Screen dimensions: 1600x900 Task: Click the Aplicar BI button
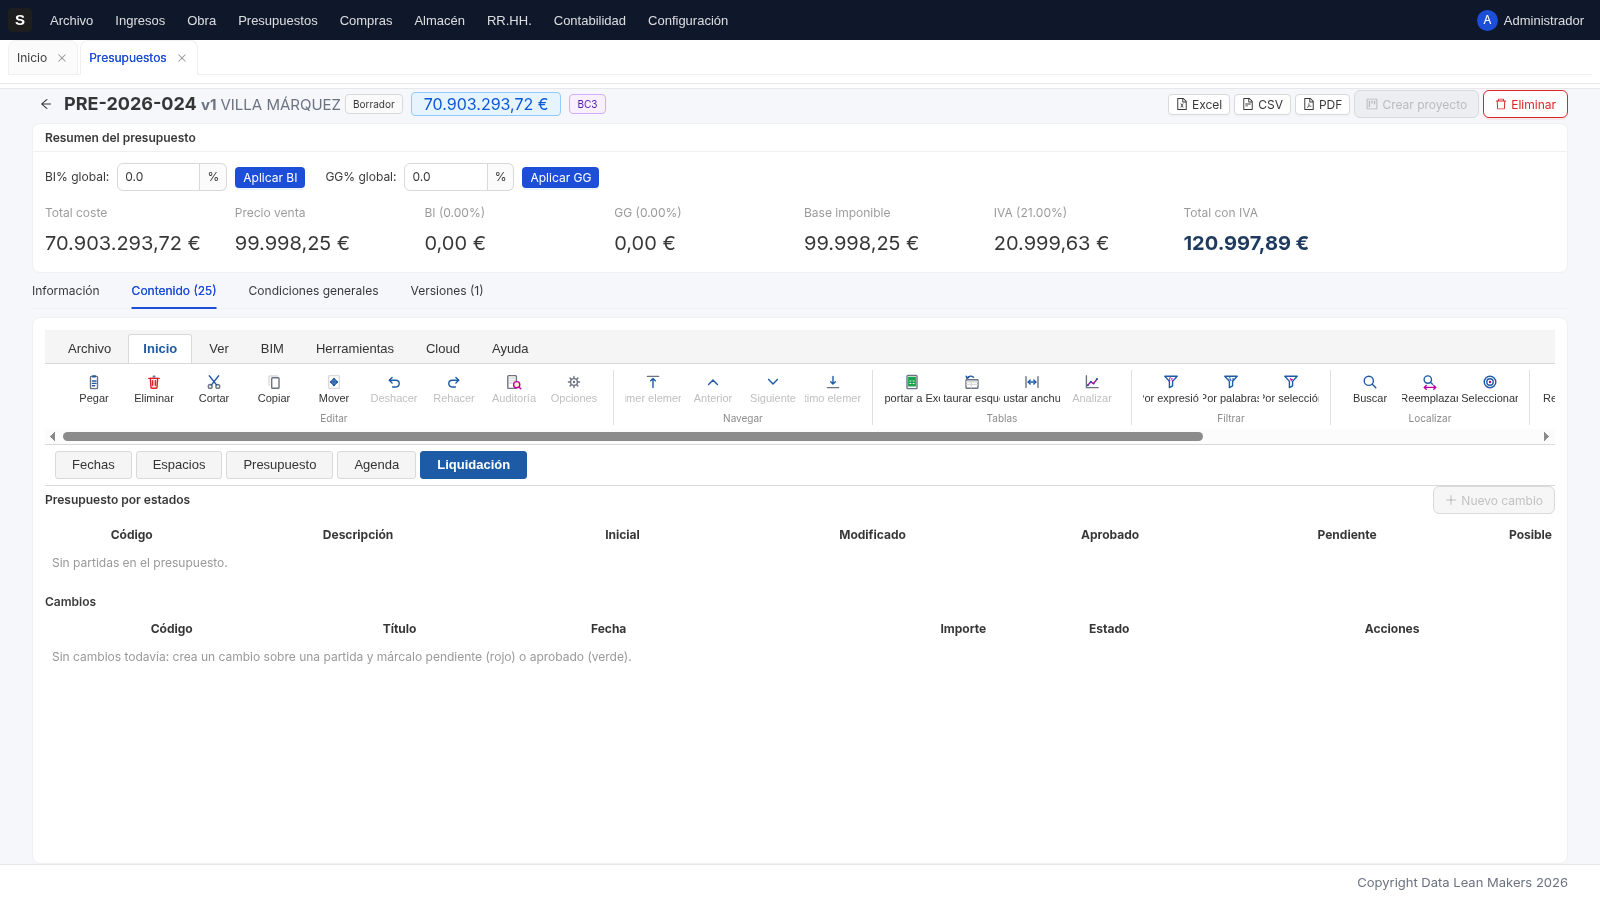pyautogui.click(x=270, y=177)
